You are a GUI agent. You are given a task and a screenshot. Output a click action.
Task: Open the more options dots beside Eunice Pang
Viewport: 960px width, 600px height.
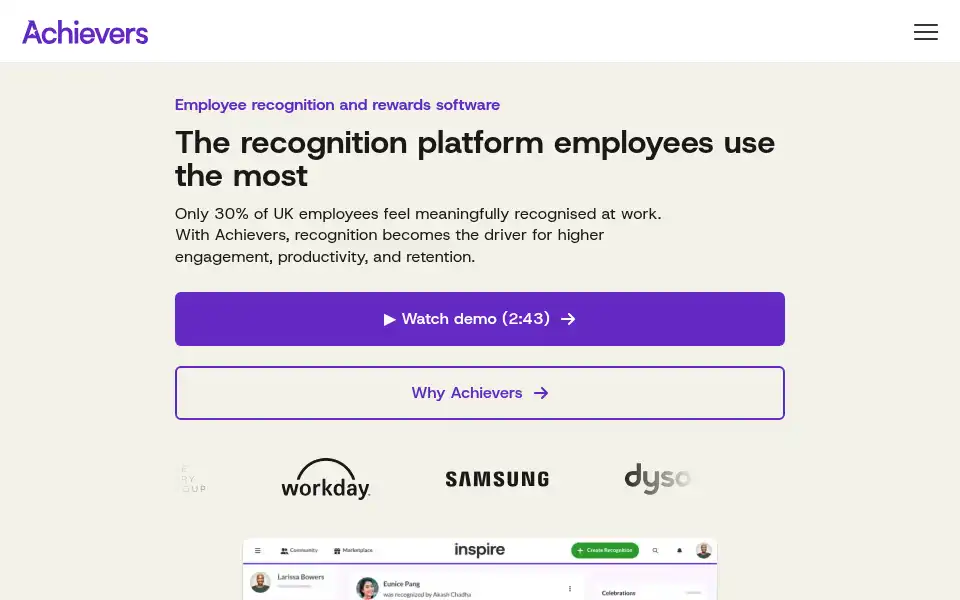coord(569,588)
